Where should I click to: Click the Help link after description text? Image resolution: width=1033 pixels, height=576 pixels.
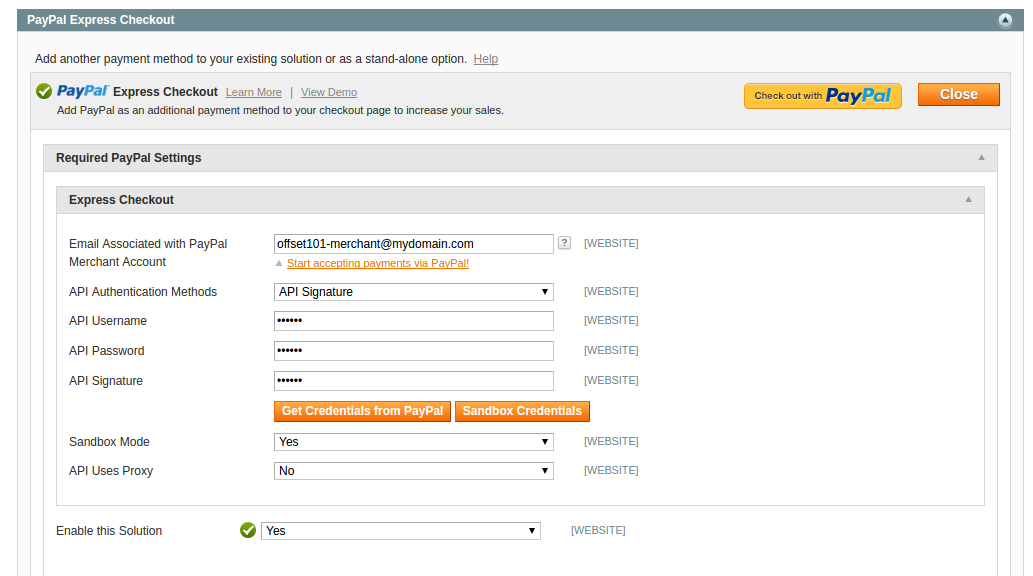point(486,59)
